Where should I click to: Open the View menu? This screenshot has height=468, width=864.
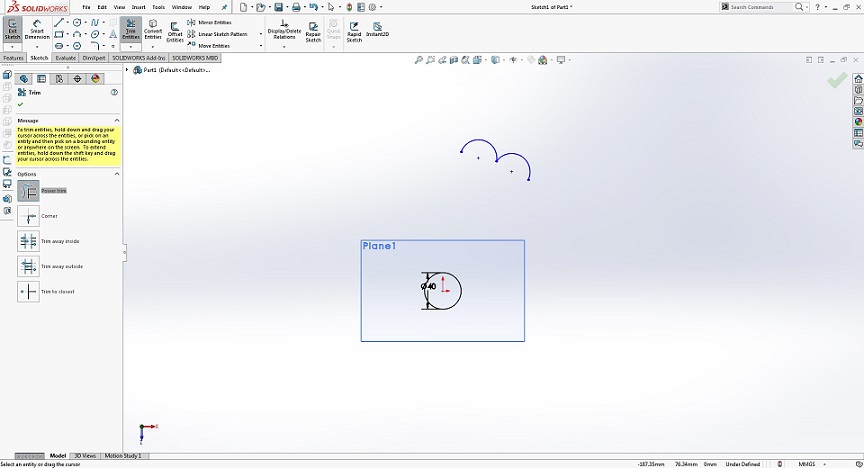[120, 7]
